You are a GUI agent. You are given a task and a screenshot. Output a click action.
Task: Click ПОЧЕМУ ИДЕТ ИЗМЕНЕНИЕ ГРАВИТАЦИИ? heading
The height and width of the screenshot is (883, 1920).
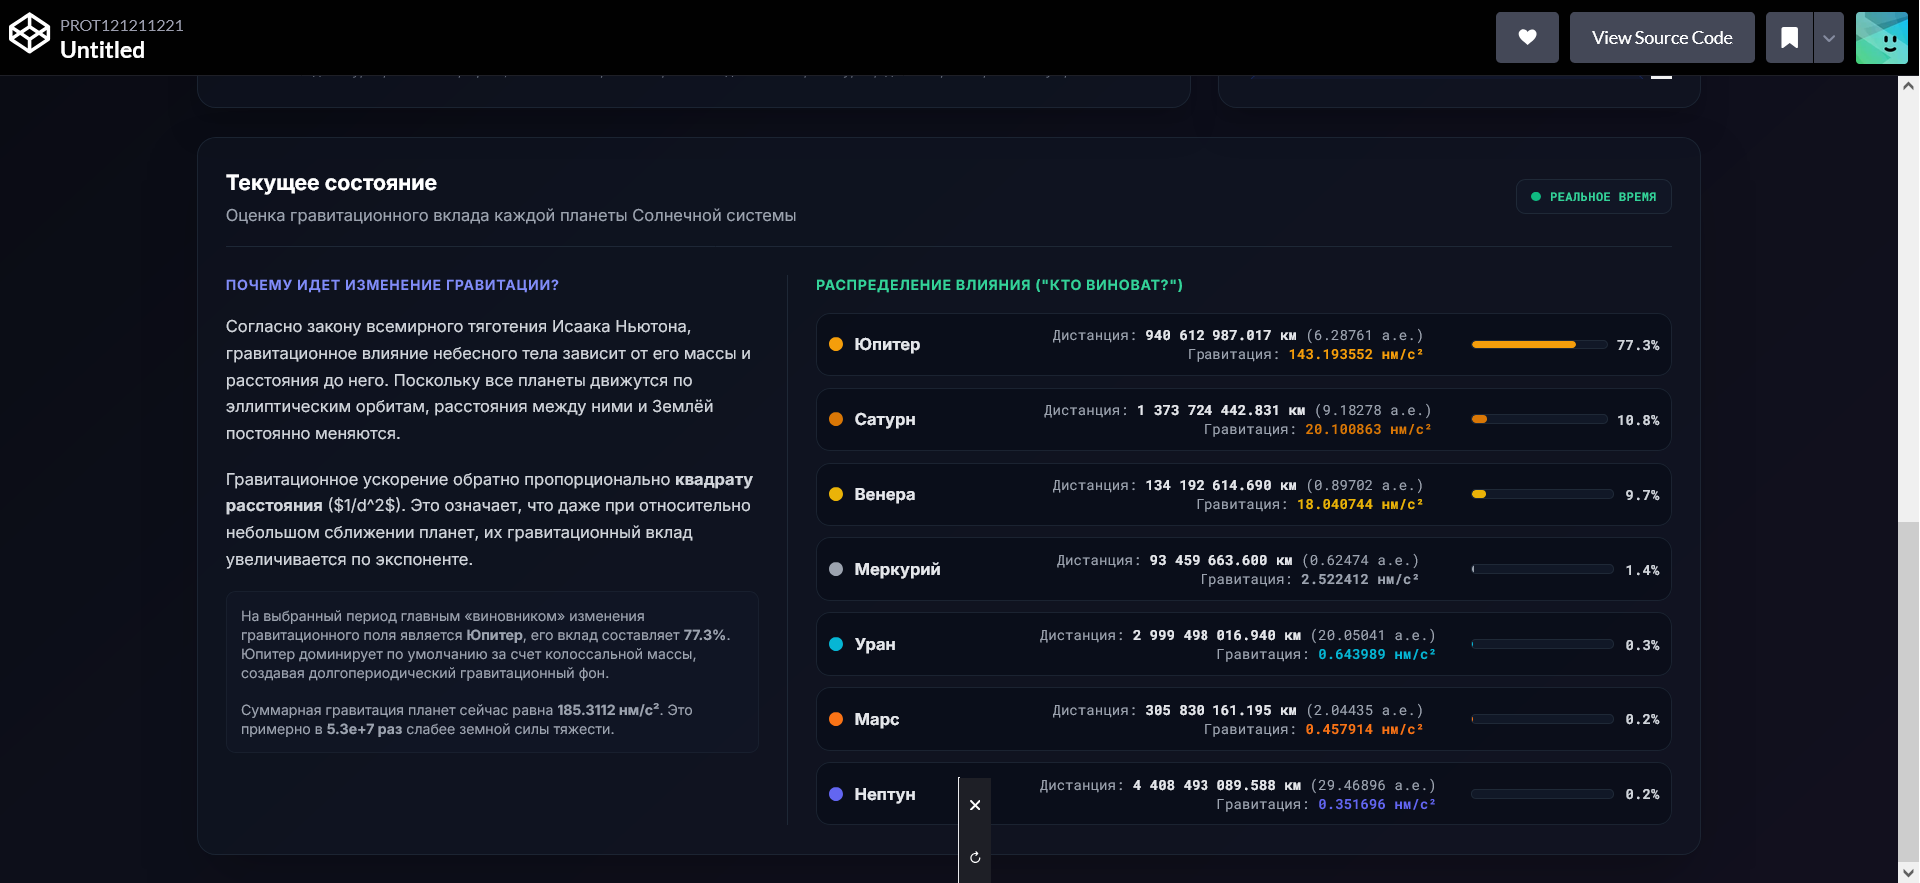pos(392,285)
